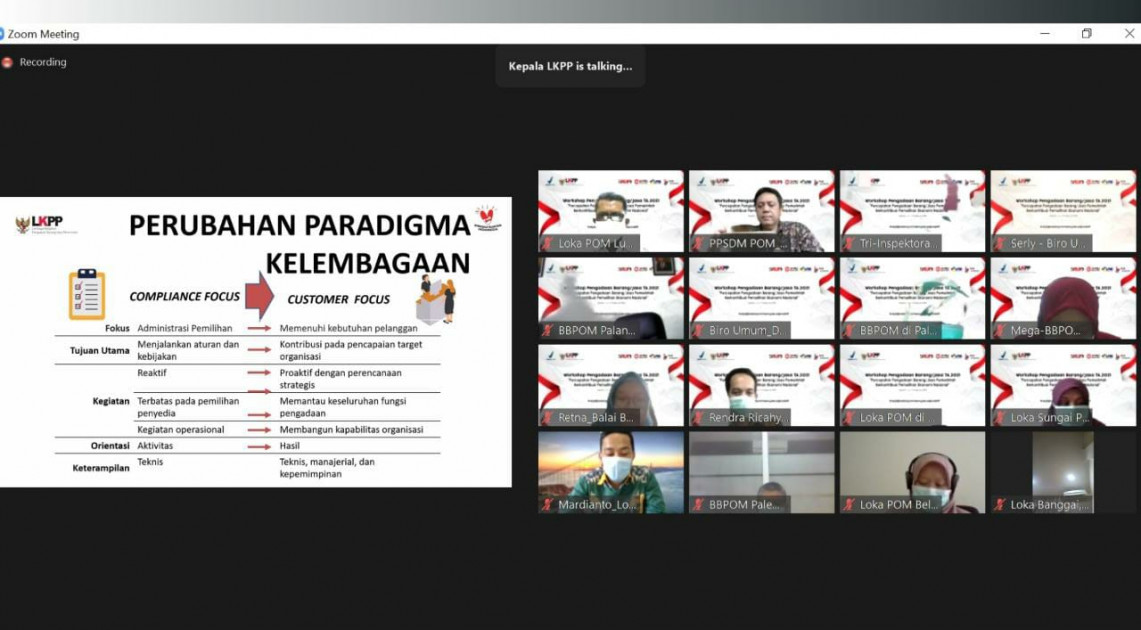Restore down the Zoom Meeting window
Viewport: 1141px width, 630px height.
pos(1086,34)
